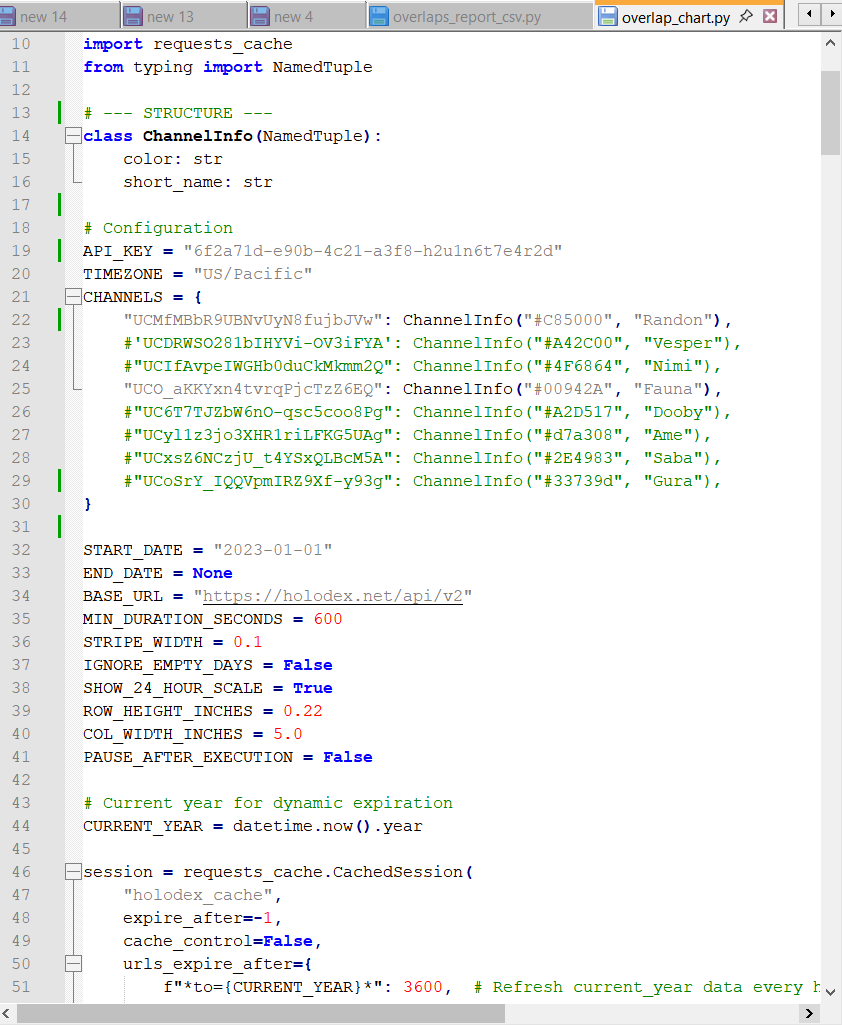Click the horizontal scrollbar left arrow

point(6,1014)
